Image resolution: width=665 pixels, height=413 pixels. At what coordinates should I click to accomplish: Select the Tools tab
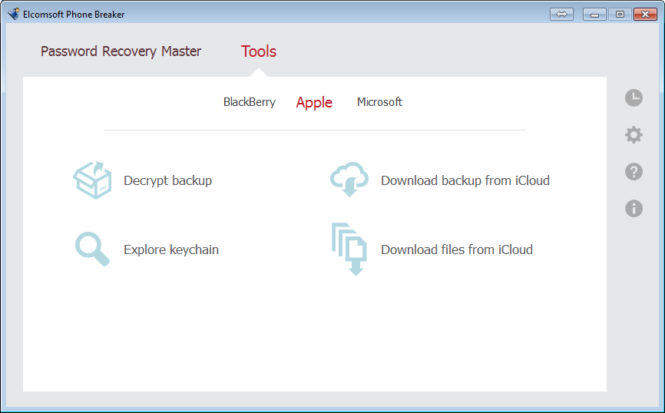tap(259, 51)
